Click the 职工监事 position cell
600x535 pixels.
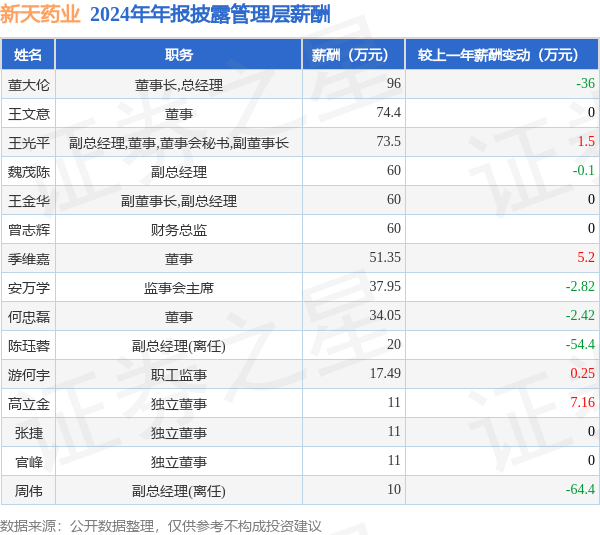point(179,375)
